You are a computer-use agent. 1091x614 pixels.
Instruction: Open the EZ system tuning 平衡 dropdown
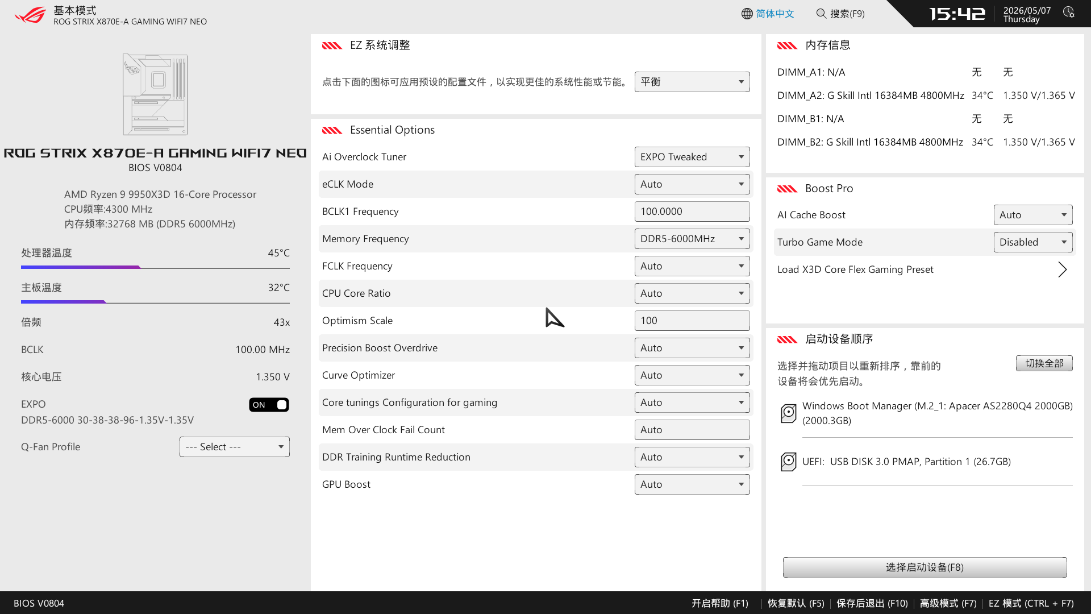click(x=692, y=81)
